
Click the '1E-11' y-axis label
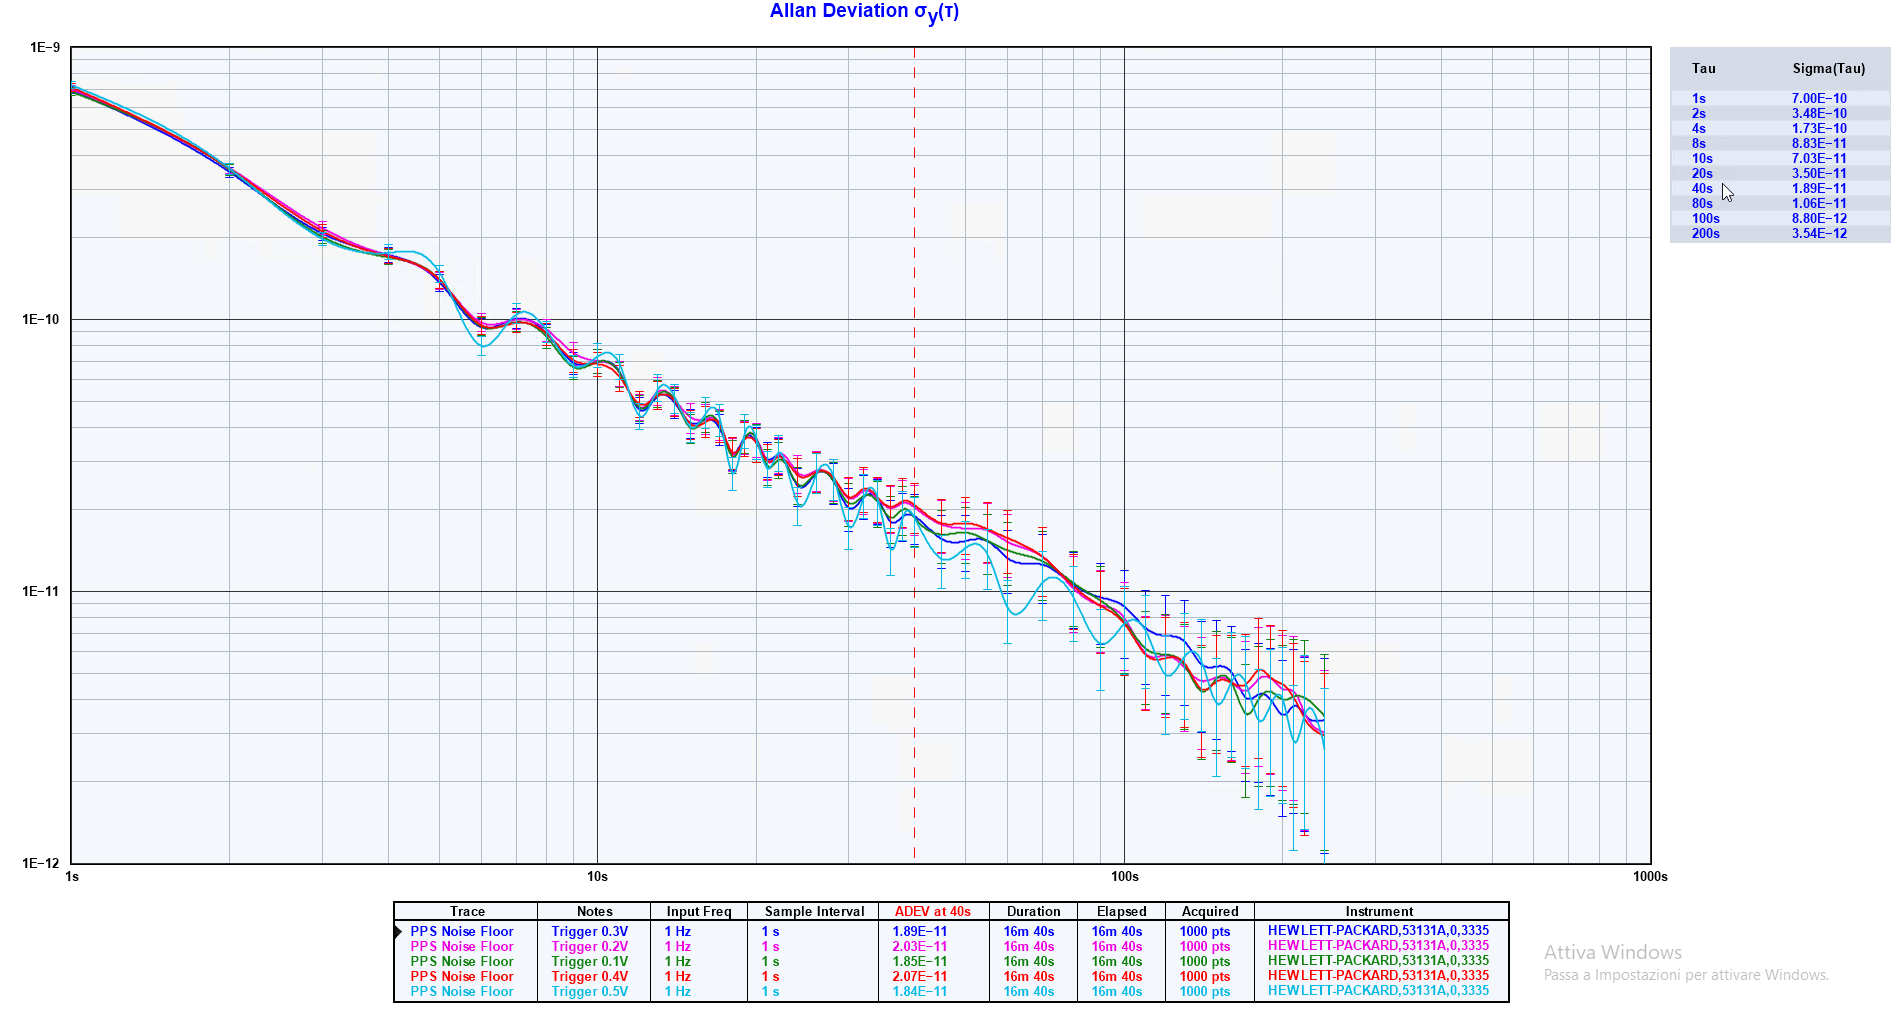[x=41, y=591]
